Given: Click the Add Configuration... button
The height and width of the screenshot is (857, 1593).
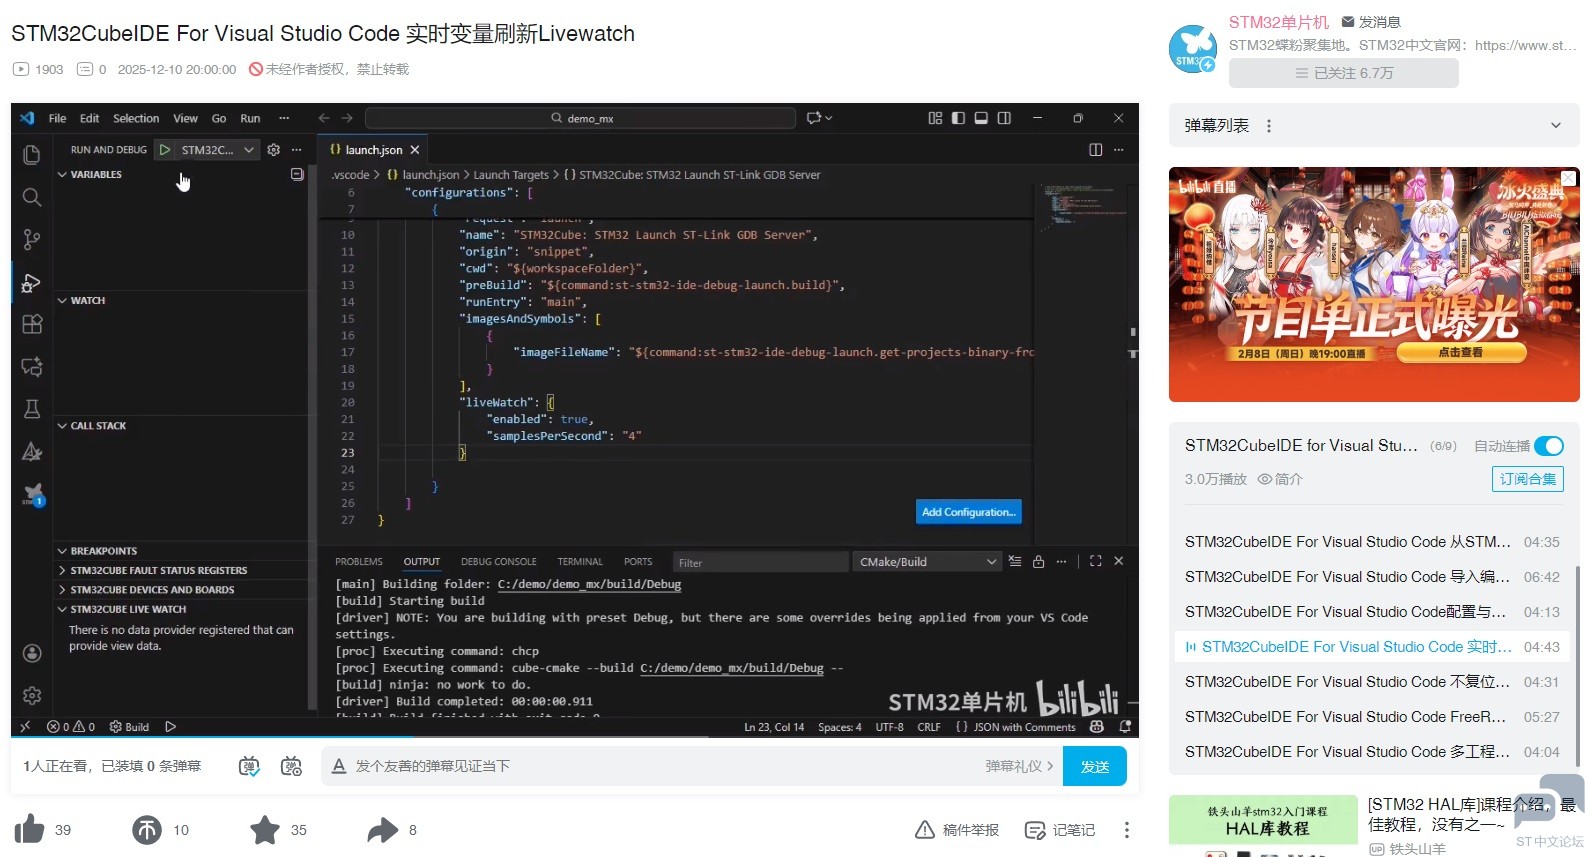Looking at the screenshot, I should point(968,512).
